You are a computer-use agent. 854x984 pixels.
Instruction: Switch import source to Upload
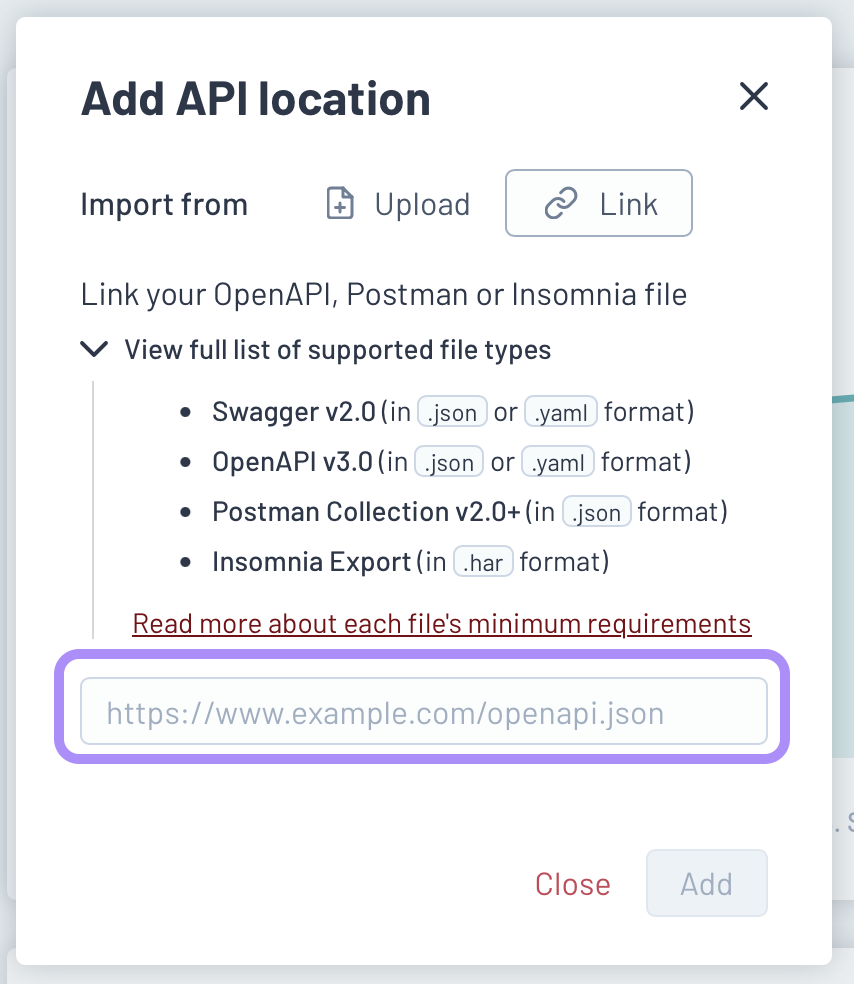[398, 204]
